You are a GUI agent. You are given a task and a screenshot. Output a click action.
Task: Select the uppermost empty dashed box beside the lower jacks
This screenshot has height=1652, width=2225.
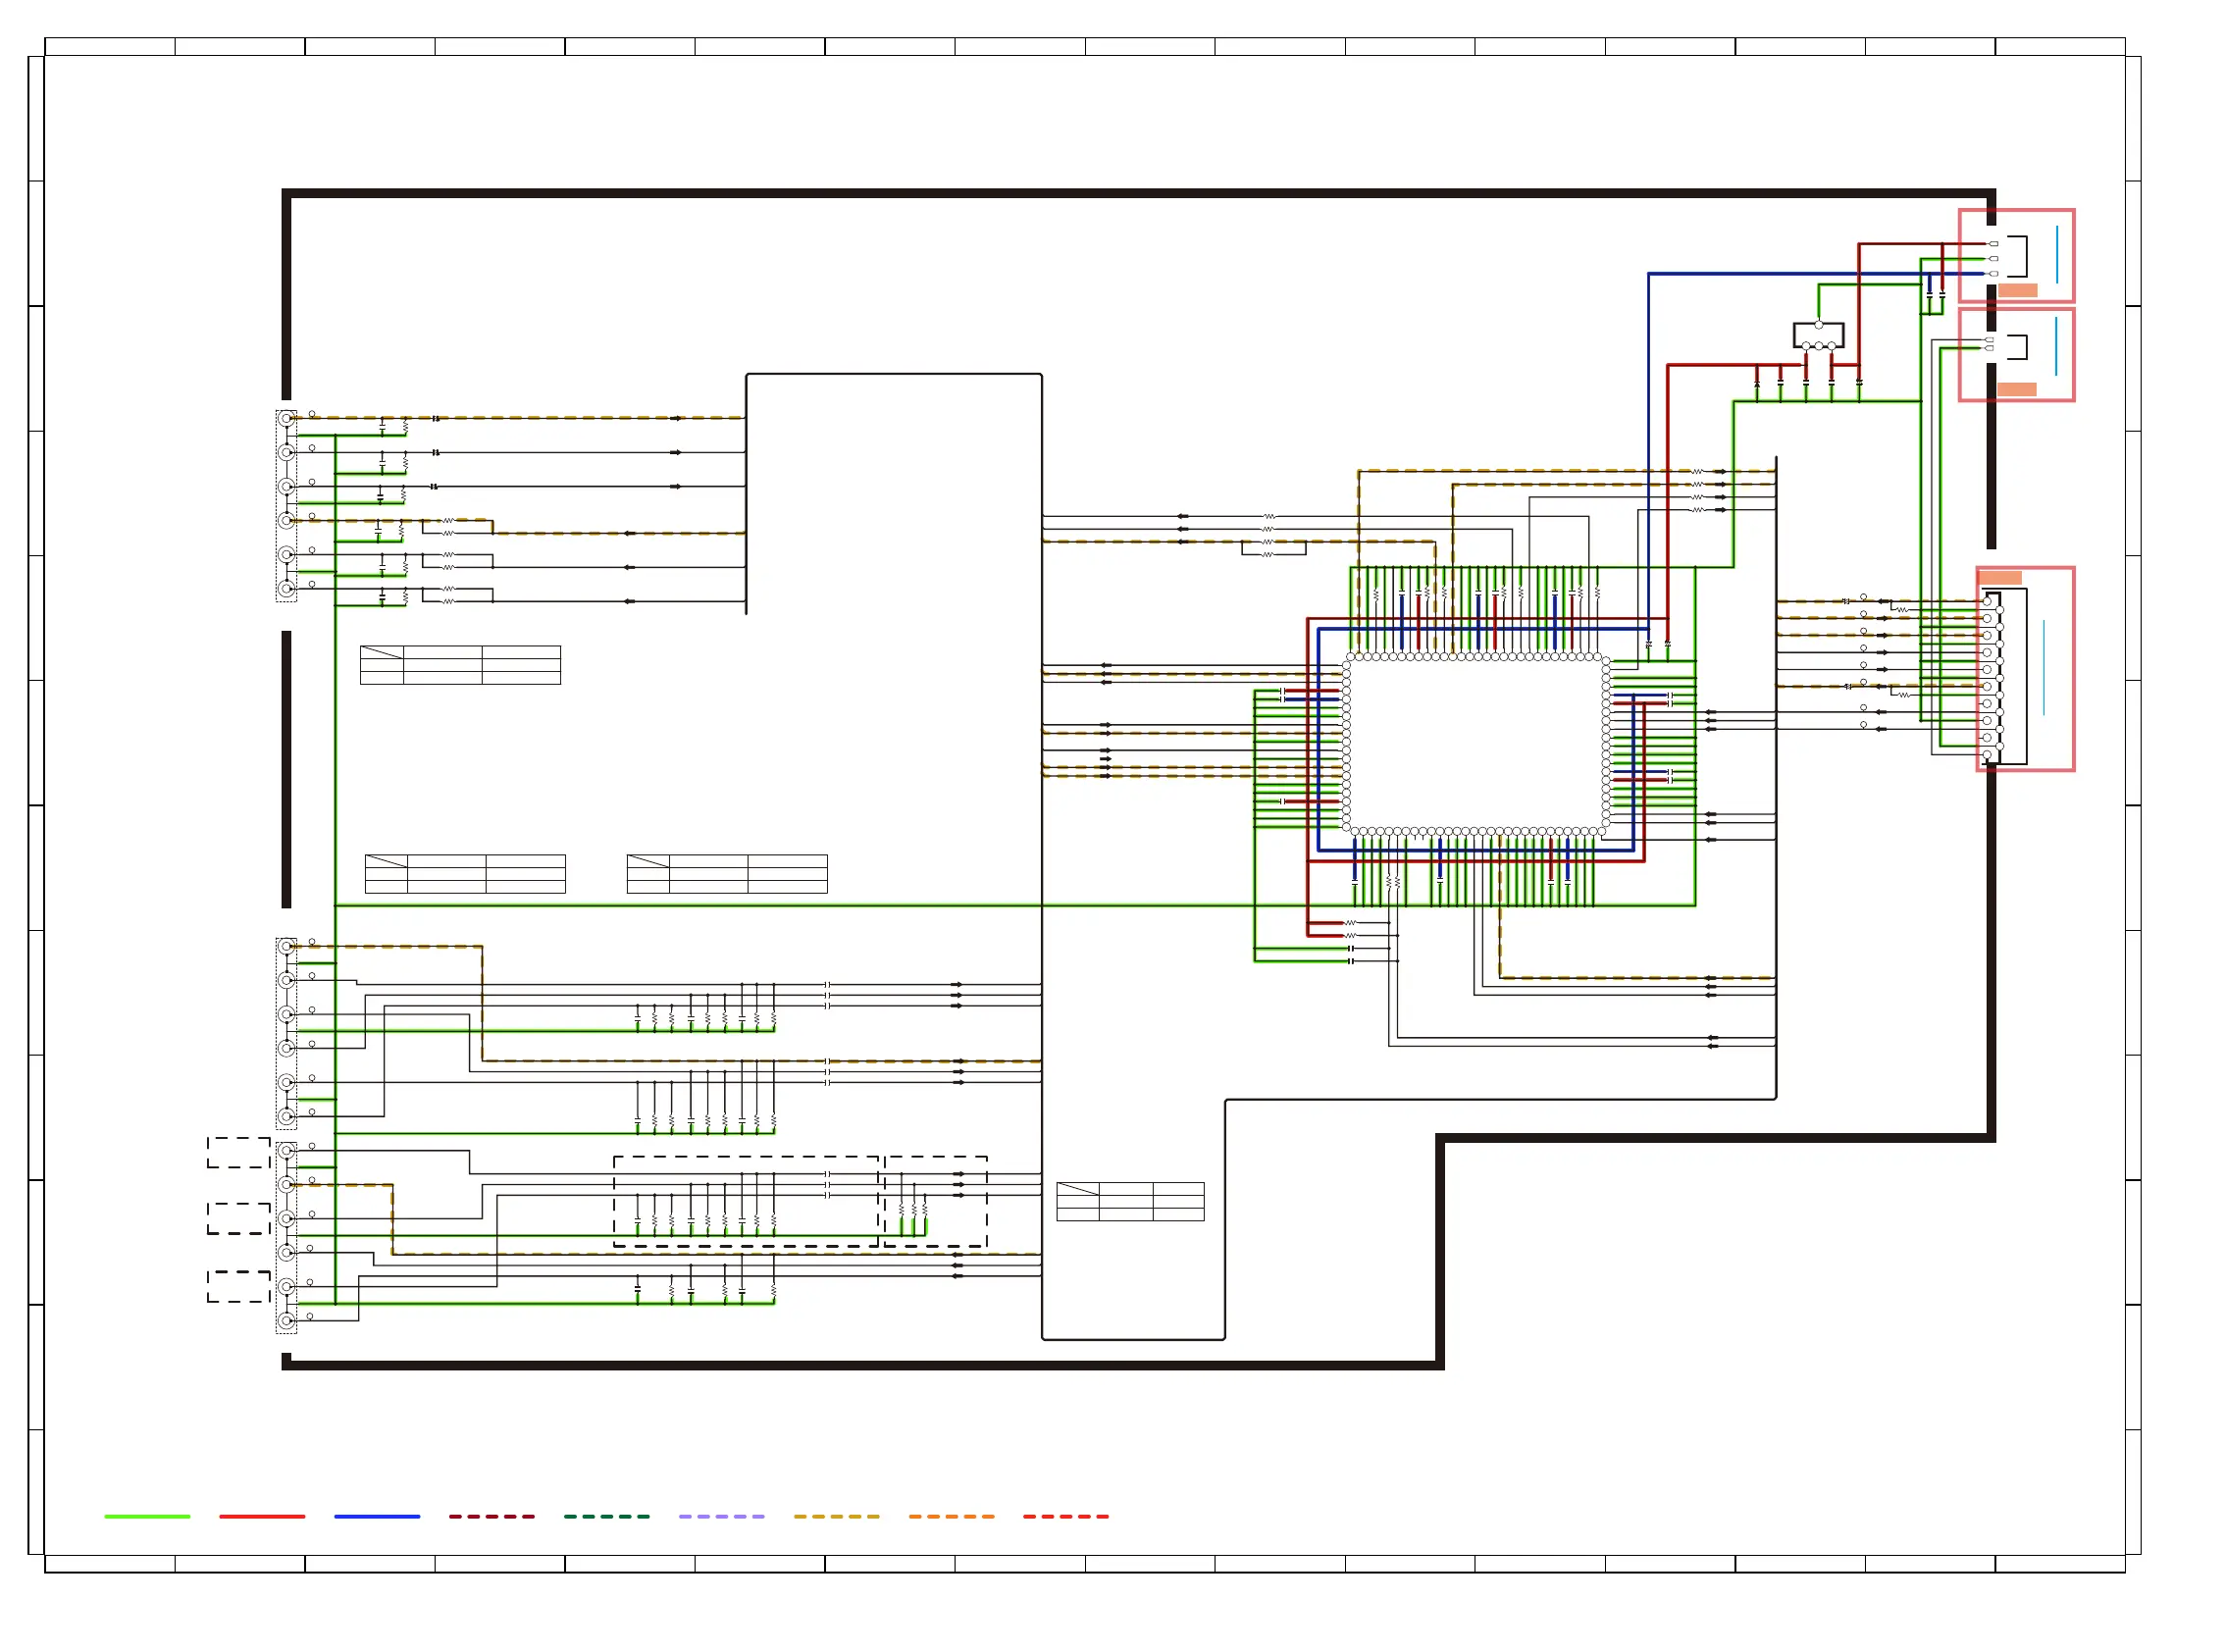(x=239, y=1152)
